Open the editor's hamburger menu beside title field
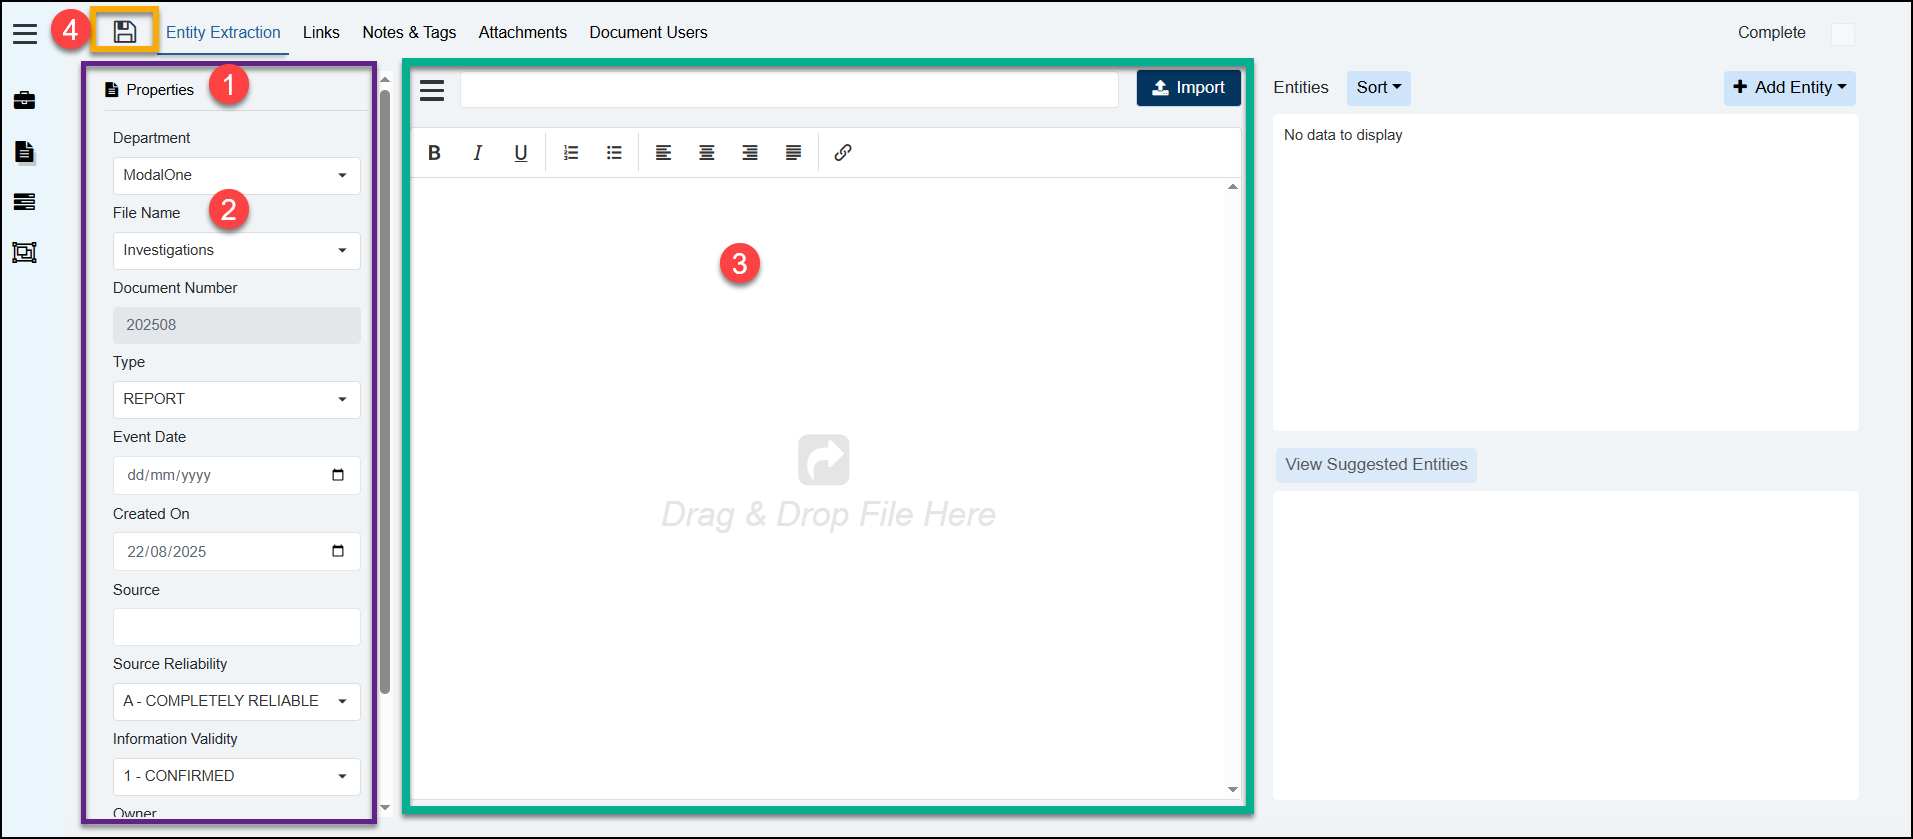 pyautogui.click(x=432, y=90)
